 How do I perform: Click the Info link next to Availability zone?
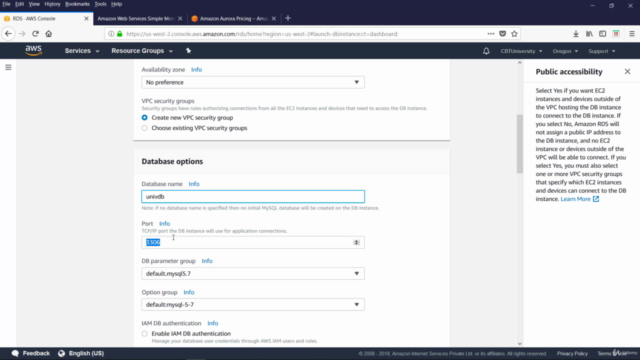[x=196, y=70]
